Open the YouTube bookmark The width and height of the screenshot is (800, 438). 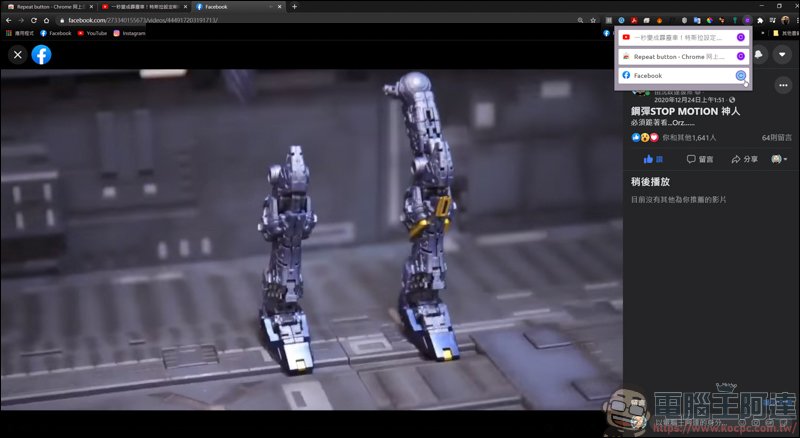pos(92,33)
